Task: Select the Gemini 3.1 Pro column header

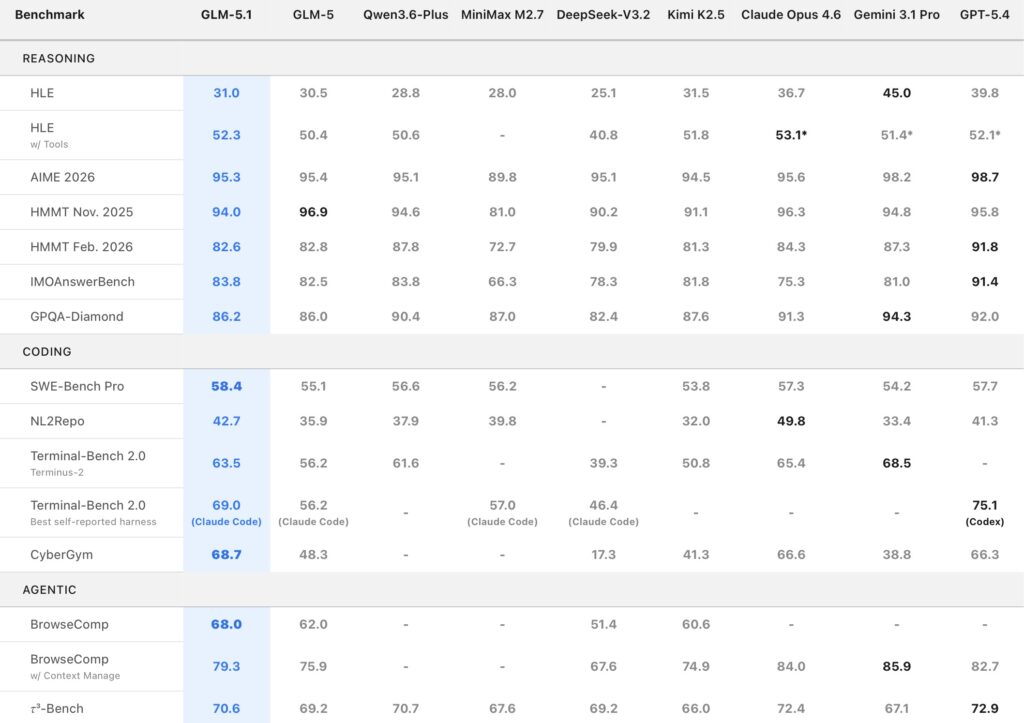Action: point(896,15)
